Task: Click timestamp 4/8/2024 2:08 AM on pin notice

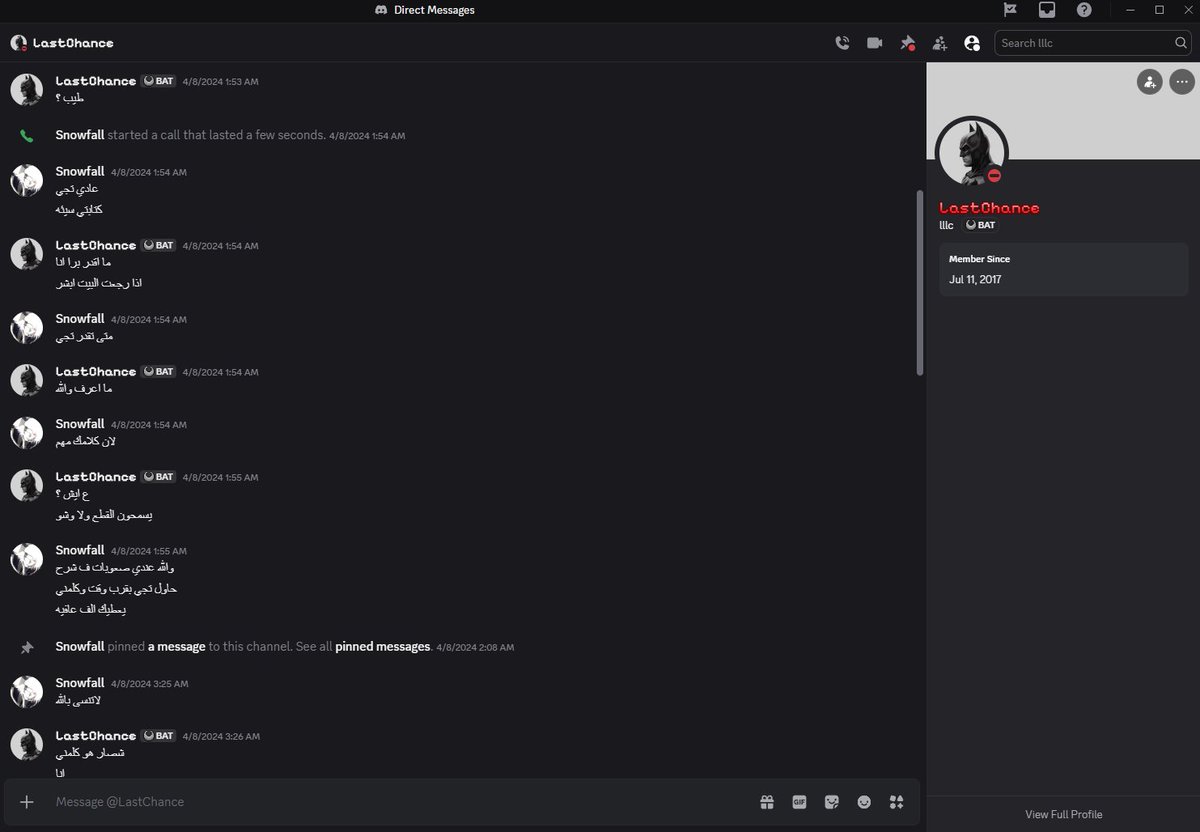Action: [x=475, y=648]
